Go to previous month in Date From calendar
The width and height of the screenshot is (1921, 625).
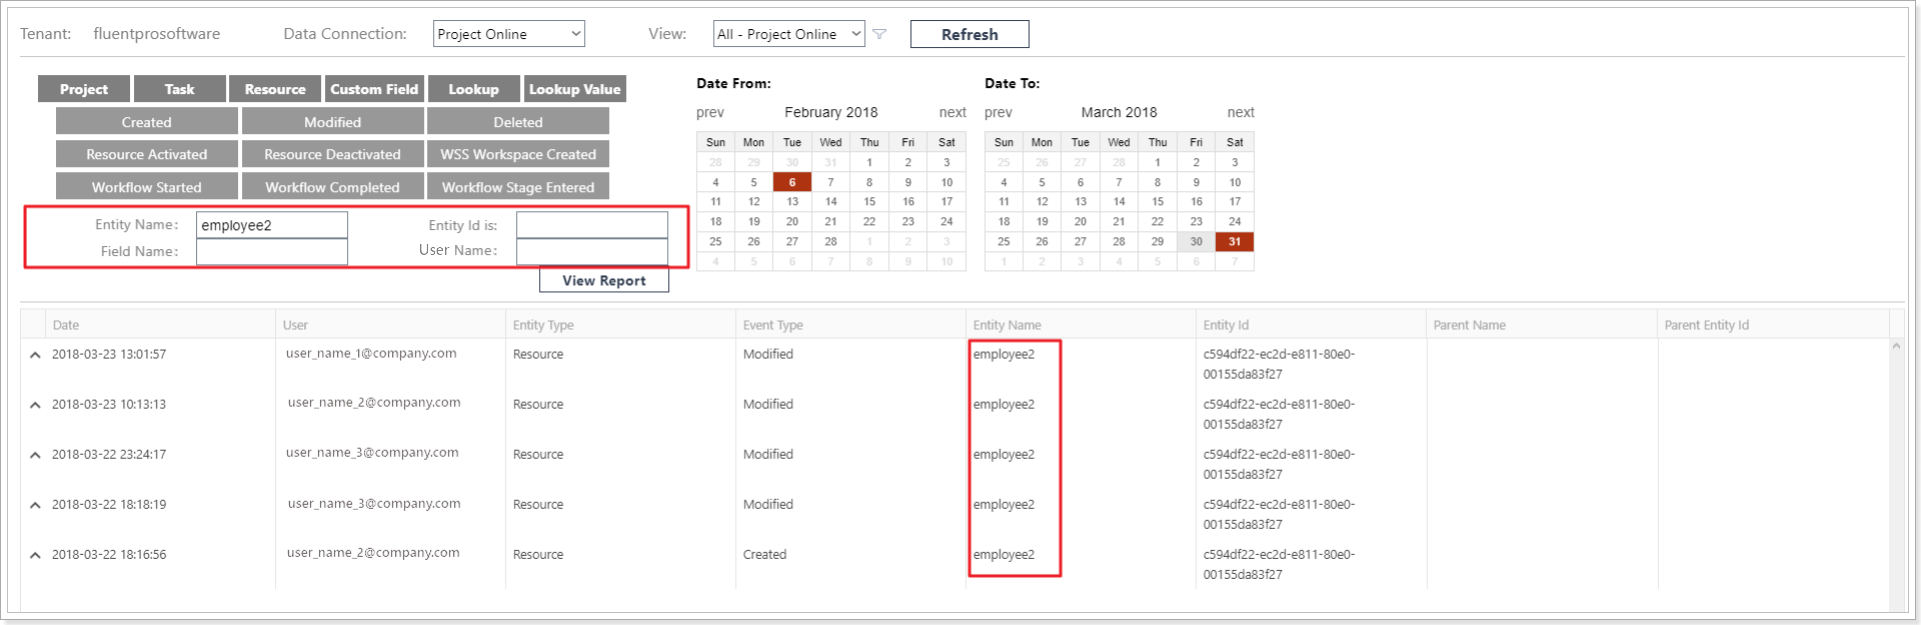pyautogui.click(x=710, y=112)
